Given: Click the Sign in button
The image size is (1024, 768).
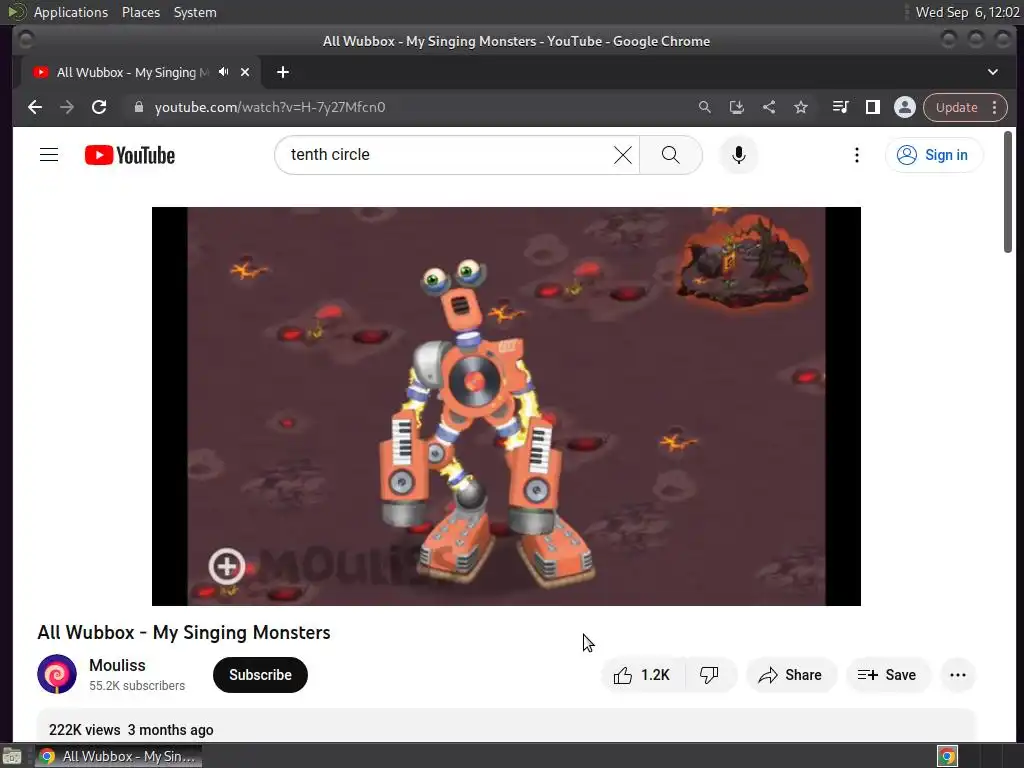Looking at the screenshot, I should [934, 155].
